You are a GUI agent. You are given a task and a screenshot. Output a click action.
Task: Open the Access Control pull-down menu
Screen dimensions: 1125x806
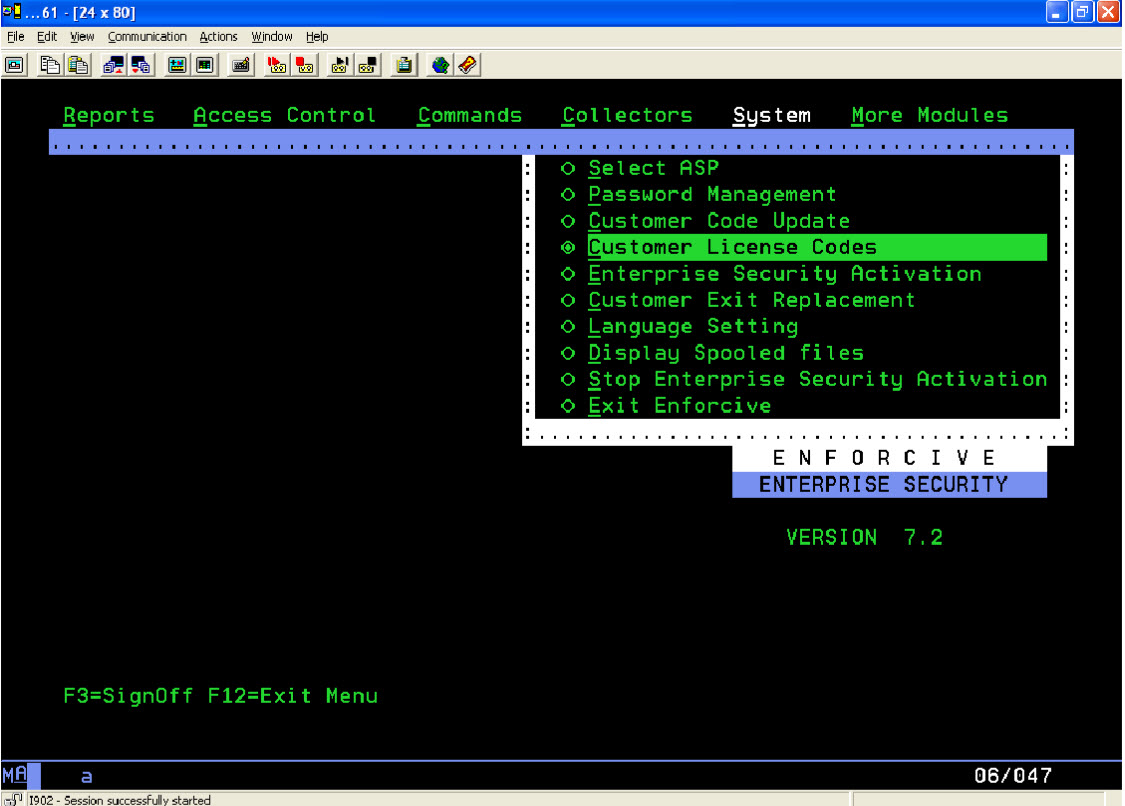pyautogui.click(x=285, y=116)
